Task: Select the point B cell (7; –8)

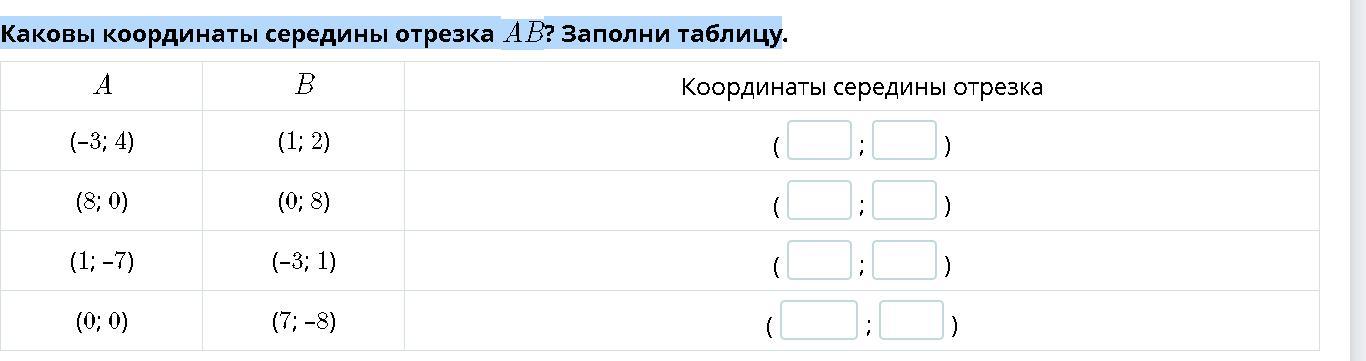Action: coord(304,321)
